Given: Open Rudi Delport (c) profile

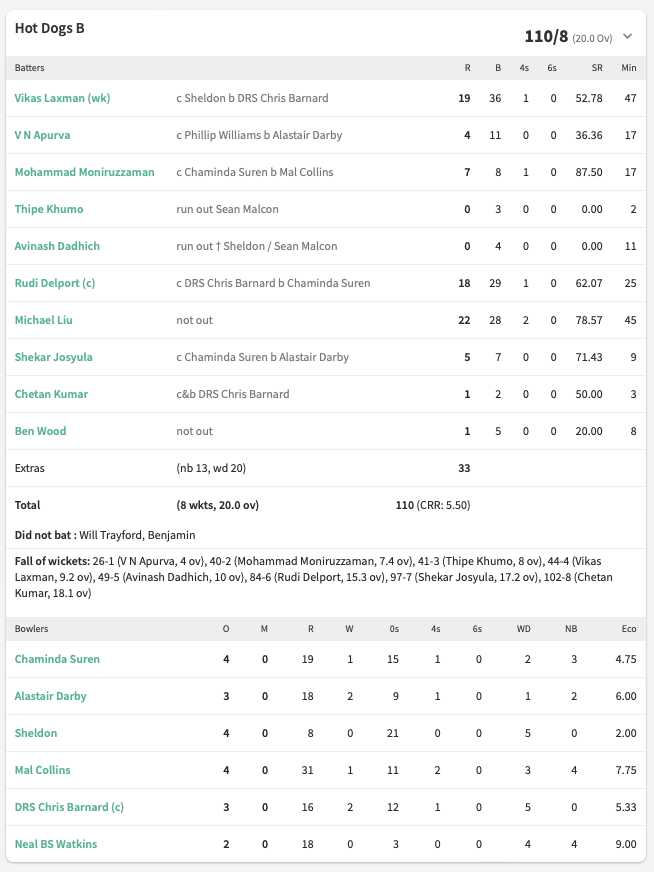Looking at the screenshot, I should (54, 283).
